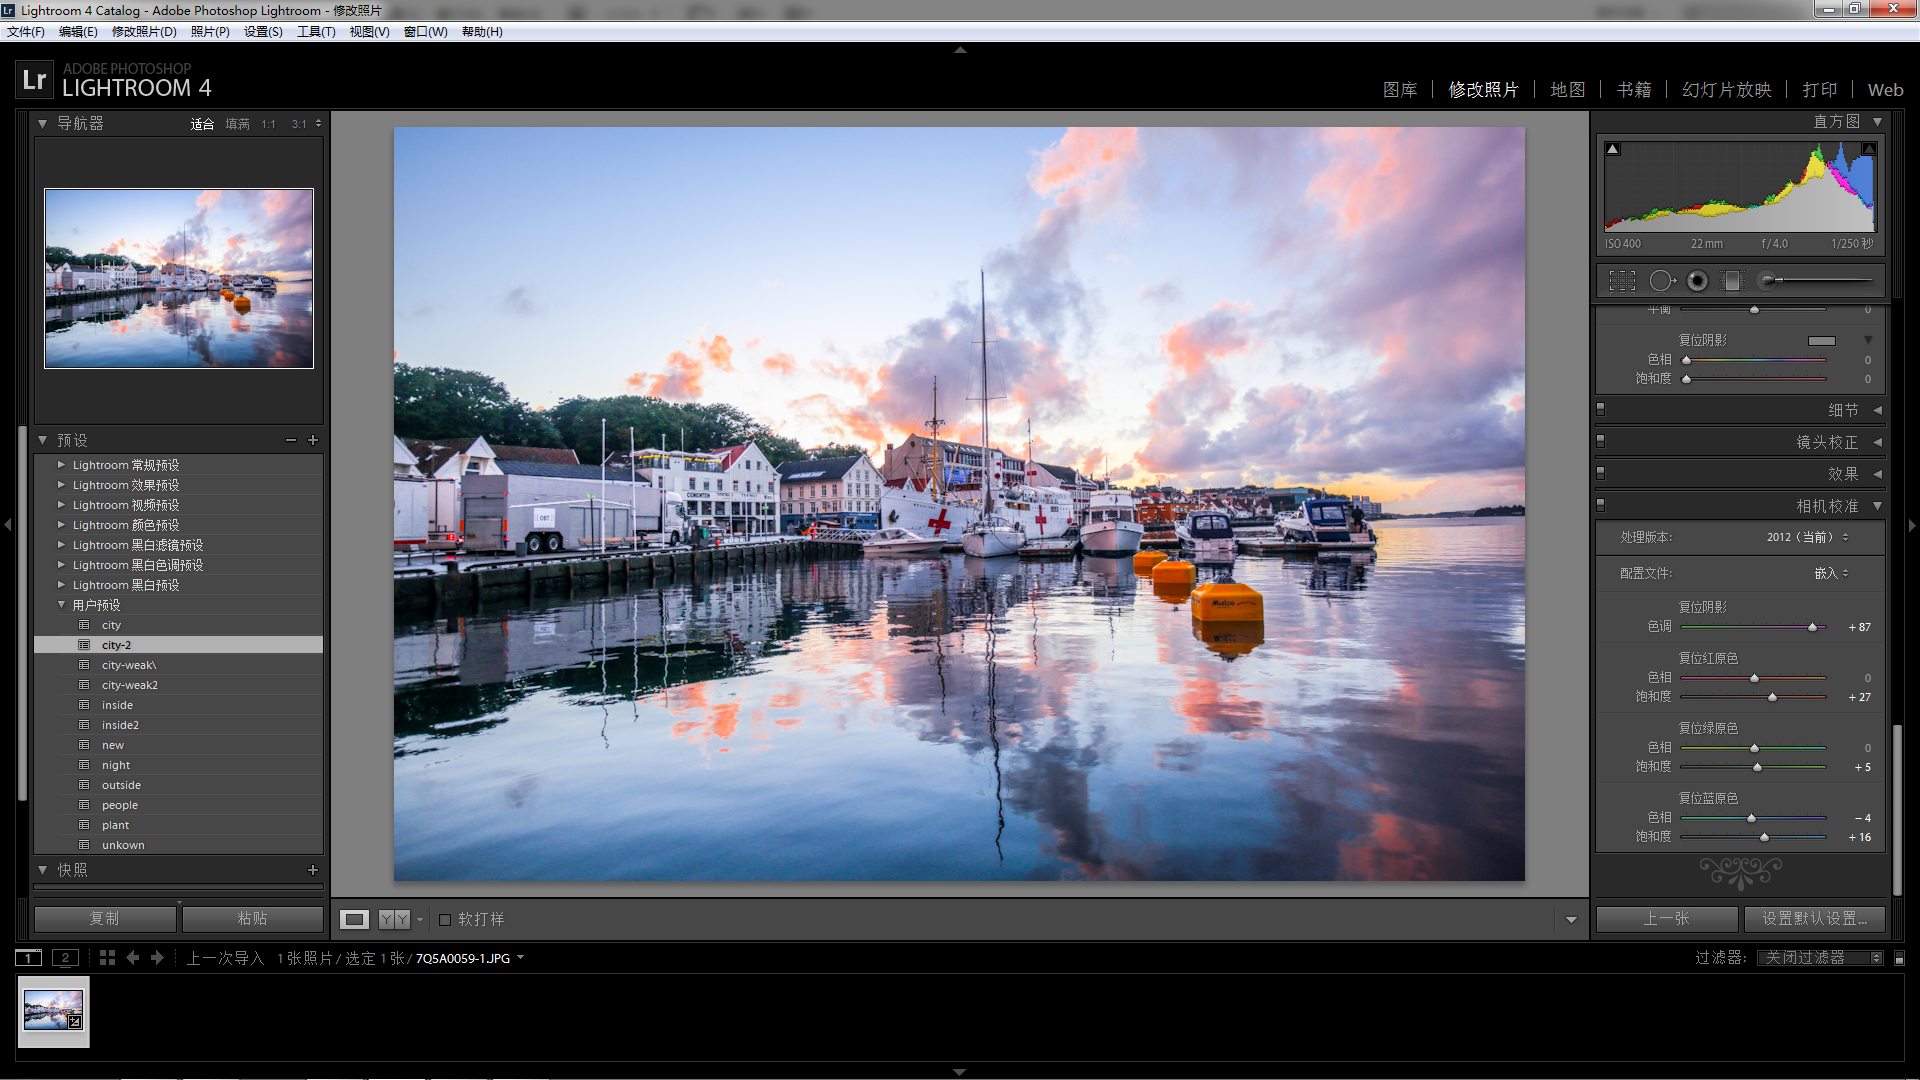Expand the 效果 panel
This screenshot has width=1920, height=1080.
point(1843,474)
